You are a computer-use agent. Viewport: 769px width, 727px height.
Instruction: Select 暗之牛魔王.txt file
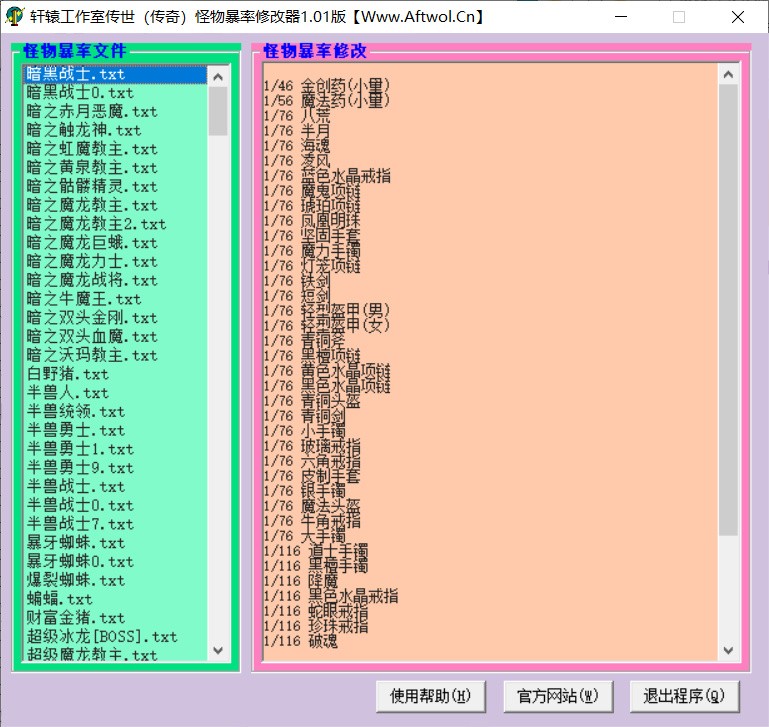point(115,299)
